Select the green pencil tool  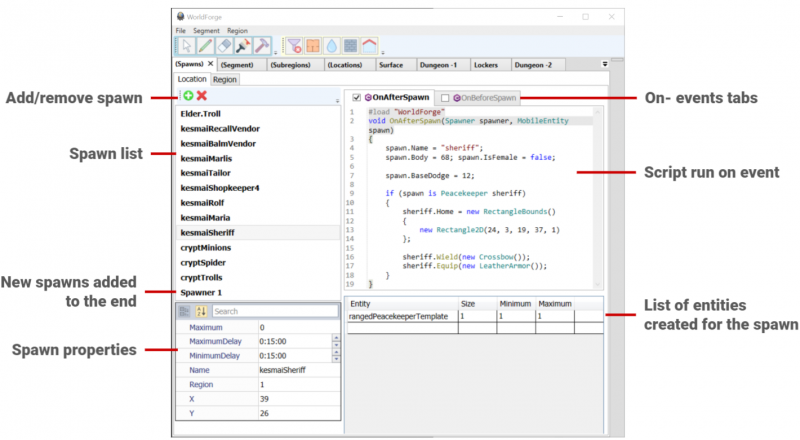pos(204,45)
